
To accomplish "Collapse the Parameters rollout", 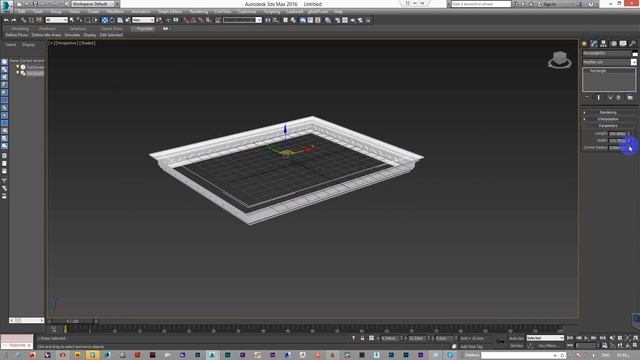I will coord(608,126).
